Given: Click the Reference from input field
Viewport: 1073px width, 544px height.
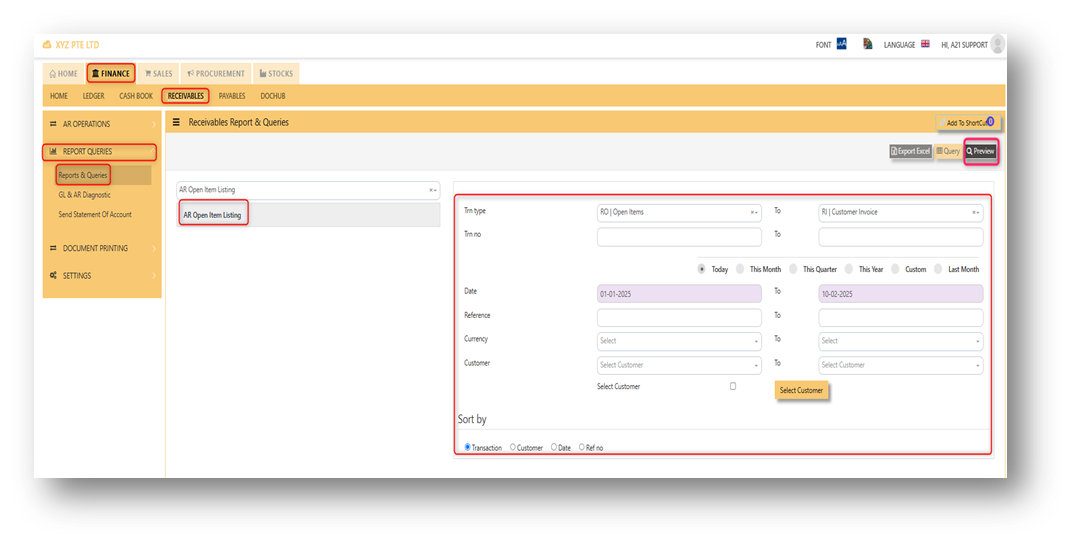Looking at the screenshot, I should click(679, 318).
